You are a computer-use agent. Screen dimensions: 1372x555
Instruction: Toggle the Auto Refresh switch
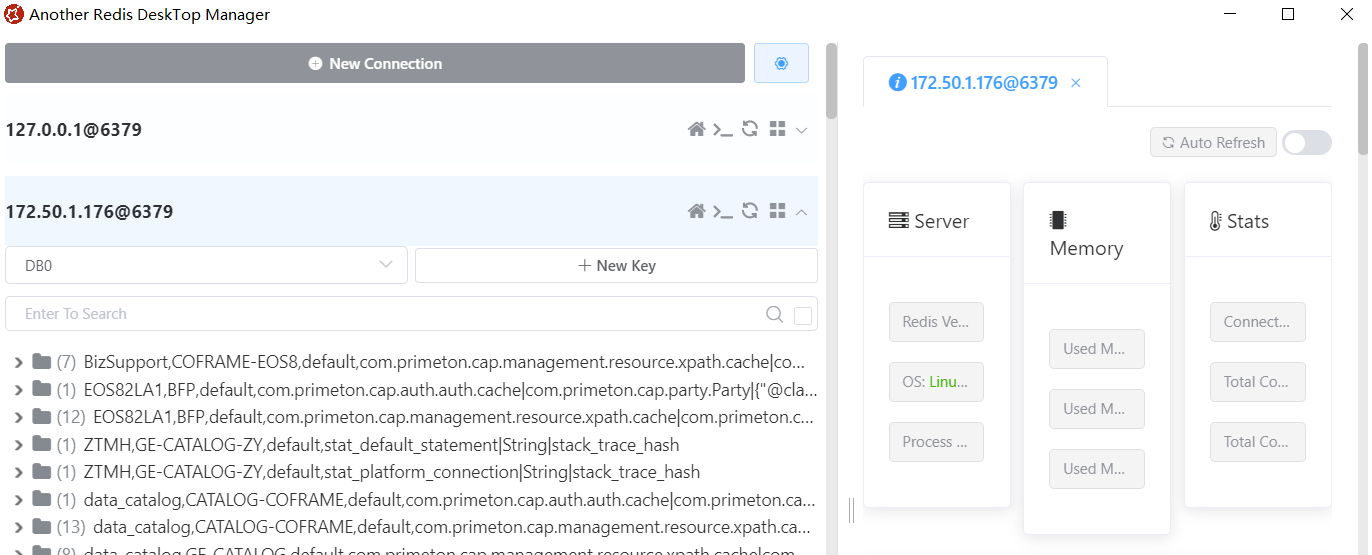(1306, 143)
